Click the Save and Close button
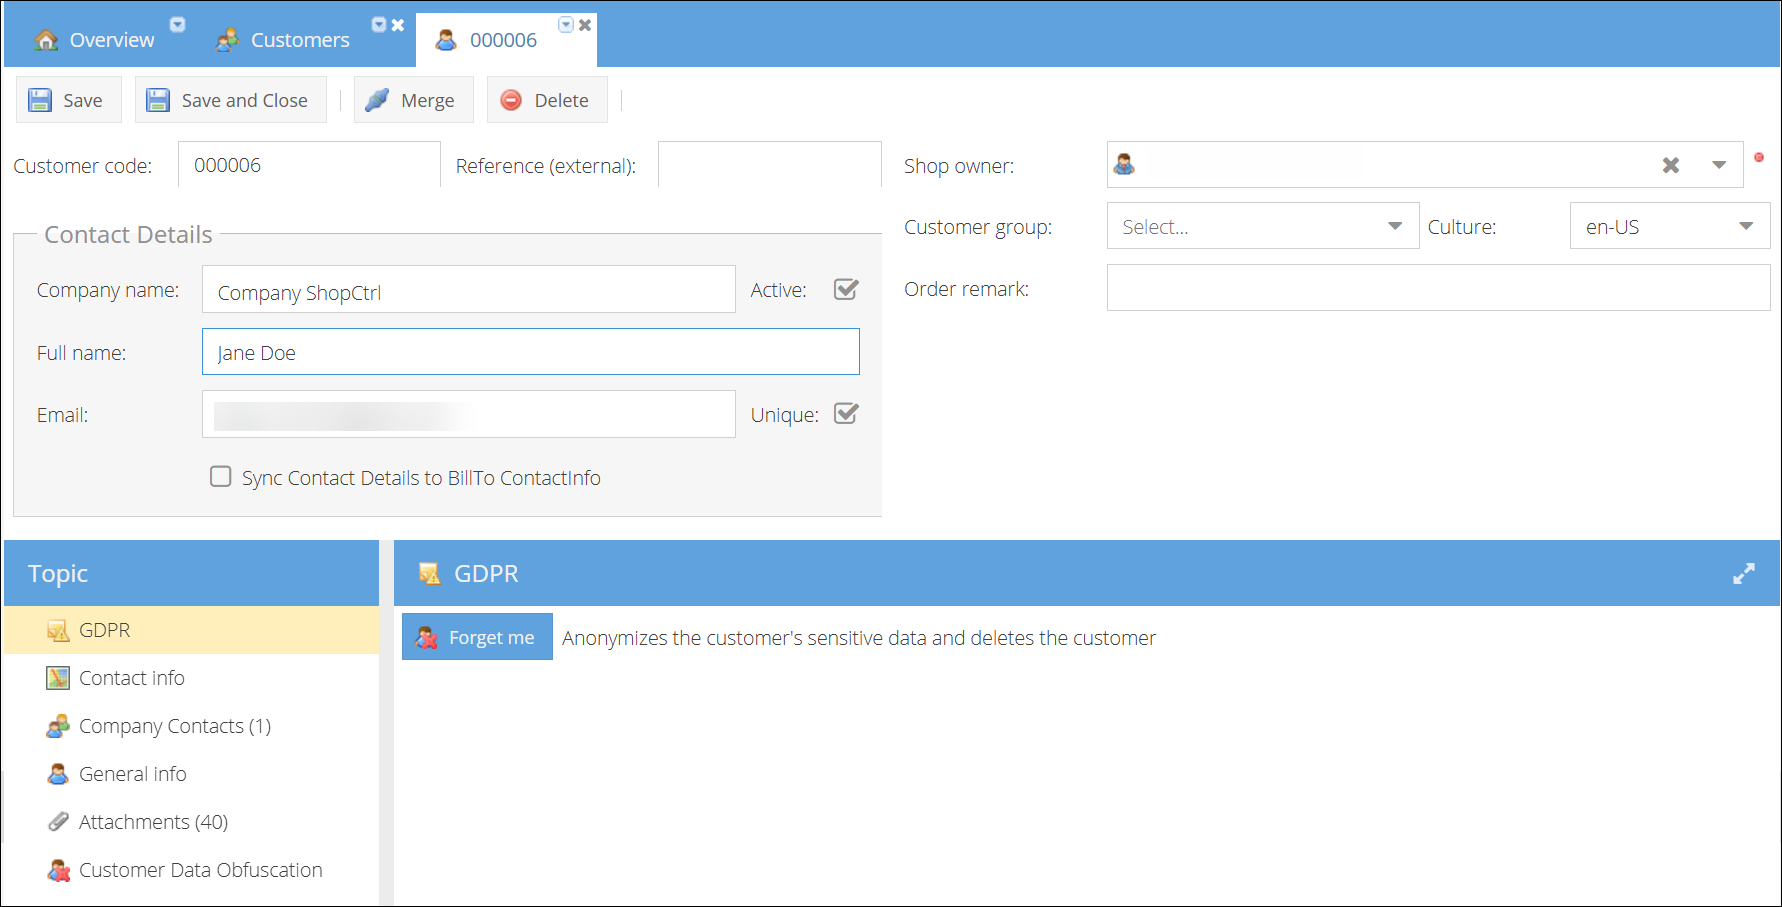 pyautogui.click(x=230, y=100)
